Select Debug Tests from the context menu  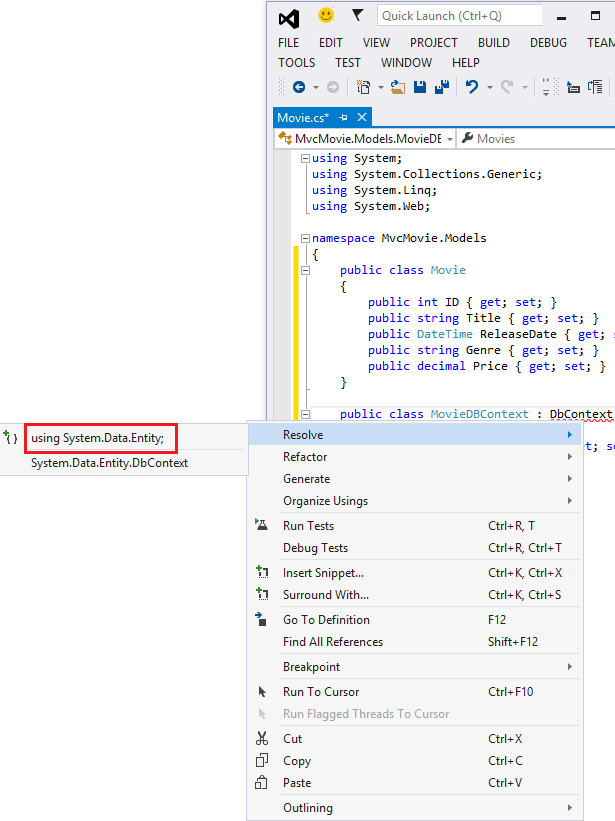(x=415, y=548)
